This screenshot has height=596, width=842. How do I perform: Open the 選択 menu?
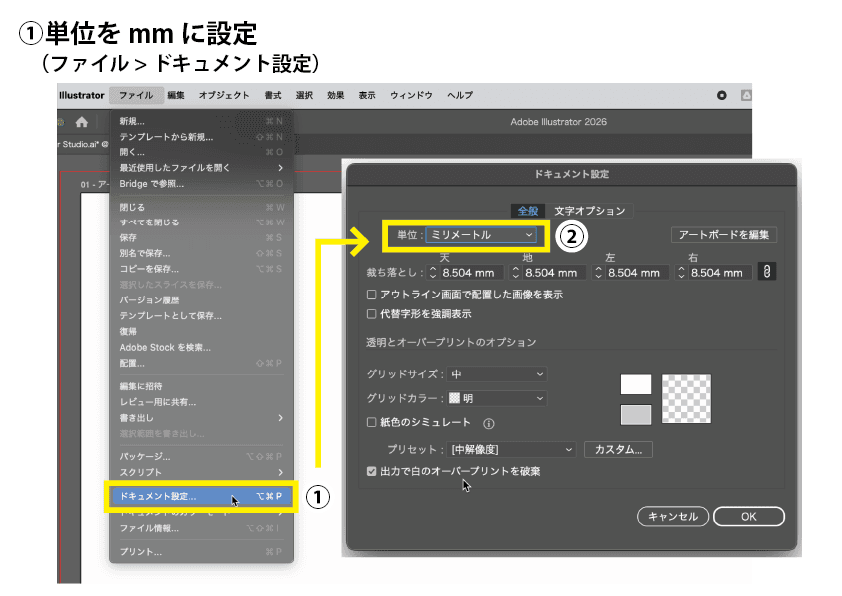[304, 96]
